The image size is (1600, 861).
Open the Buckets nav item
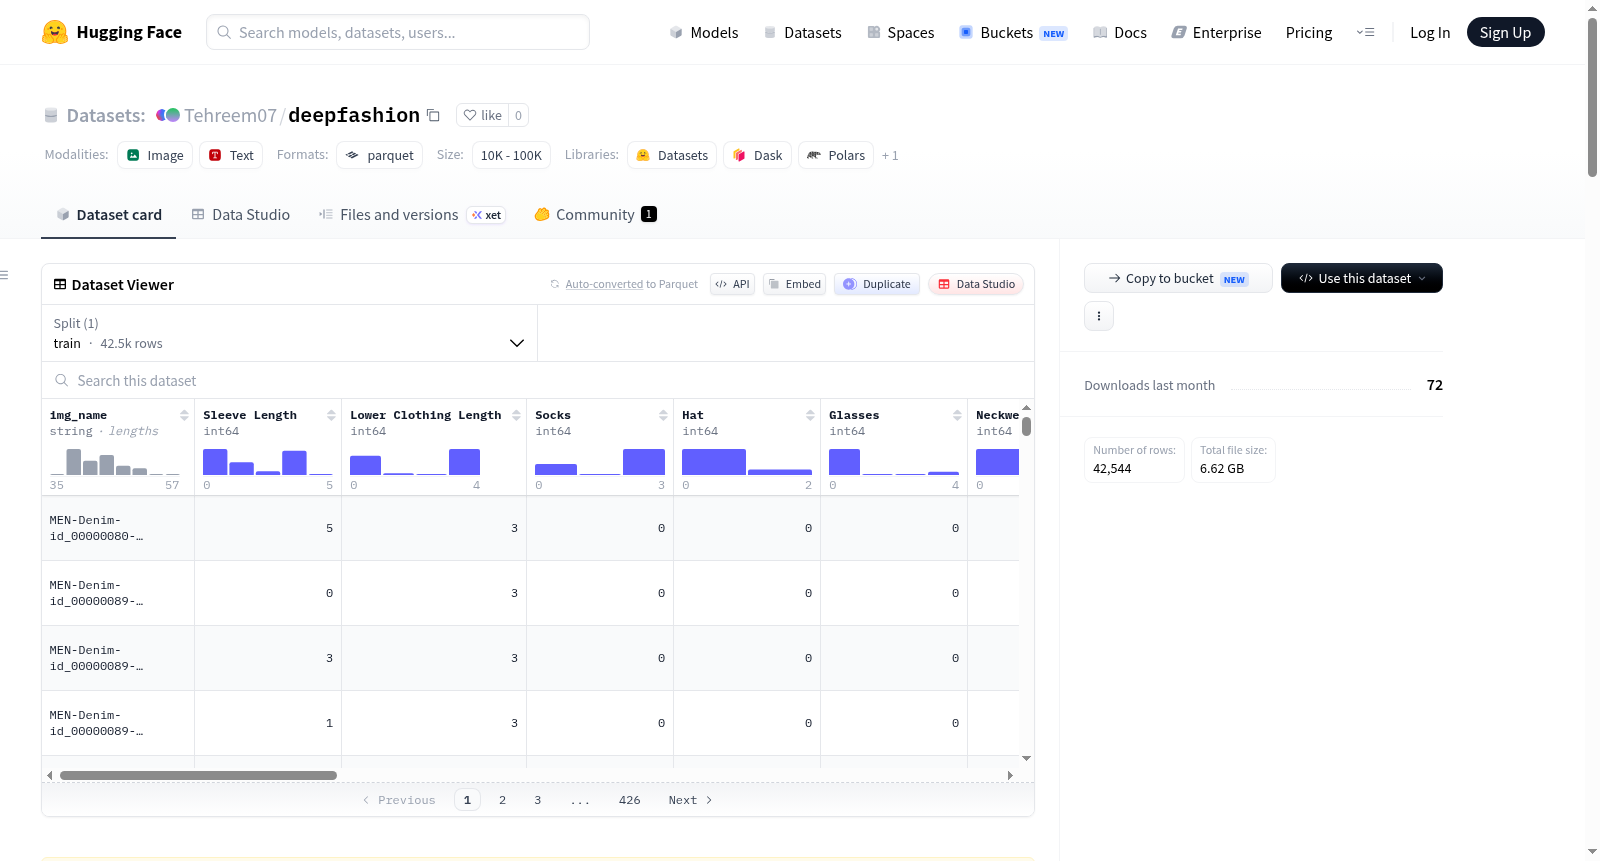click(x=1013, y=32)
